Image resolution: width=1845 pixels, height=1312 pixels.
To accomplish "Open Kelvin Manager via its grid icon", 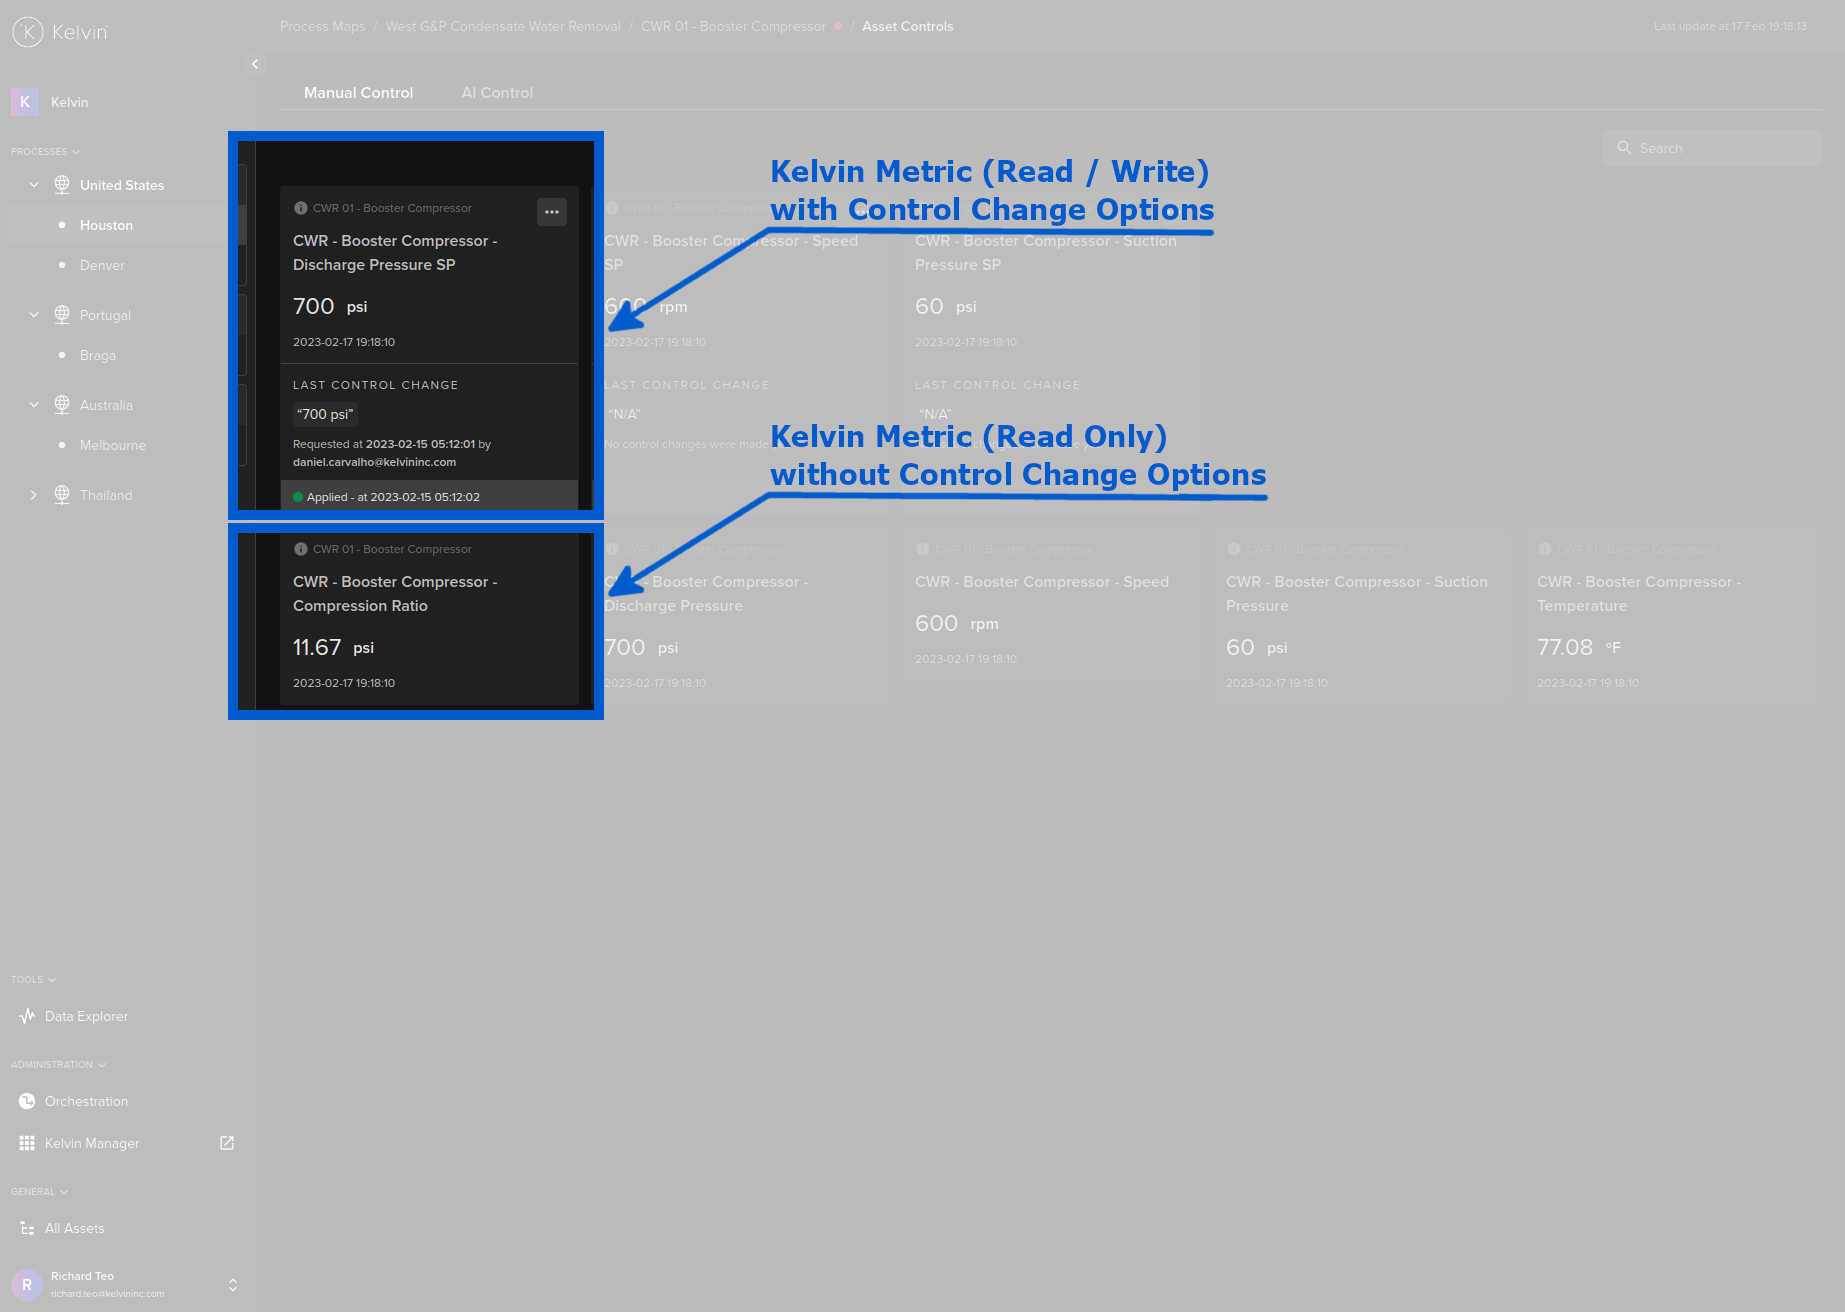I will coord(25,1143).
